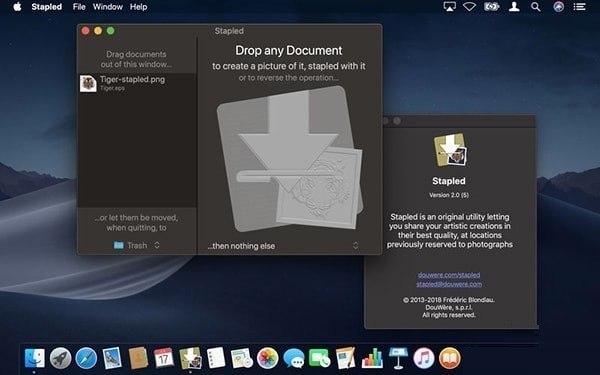Open FaceTime green icon in Dock

320,358
